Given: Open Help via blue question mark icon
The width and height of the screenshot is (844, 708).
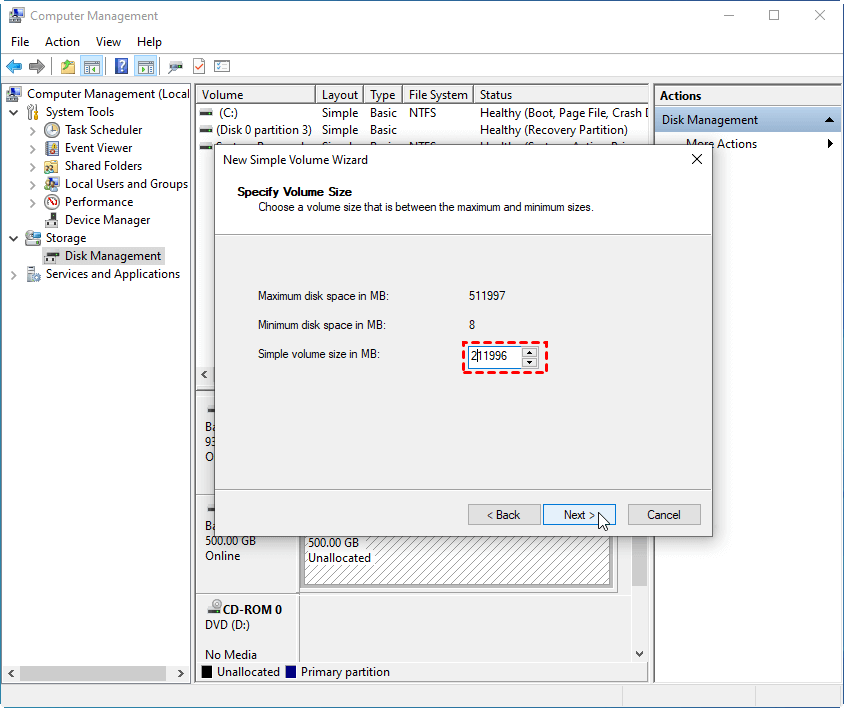Looking at the screenshot, I should pyautogui.click(x=122, y=66).
